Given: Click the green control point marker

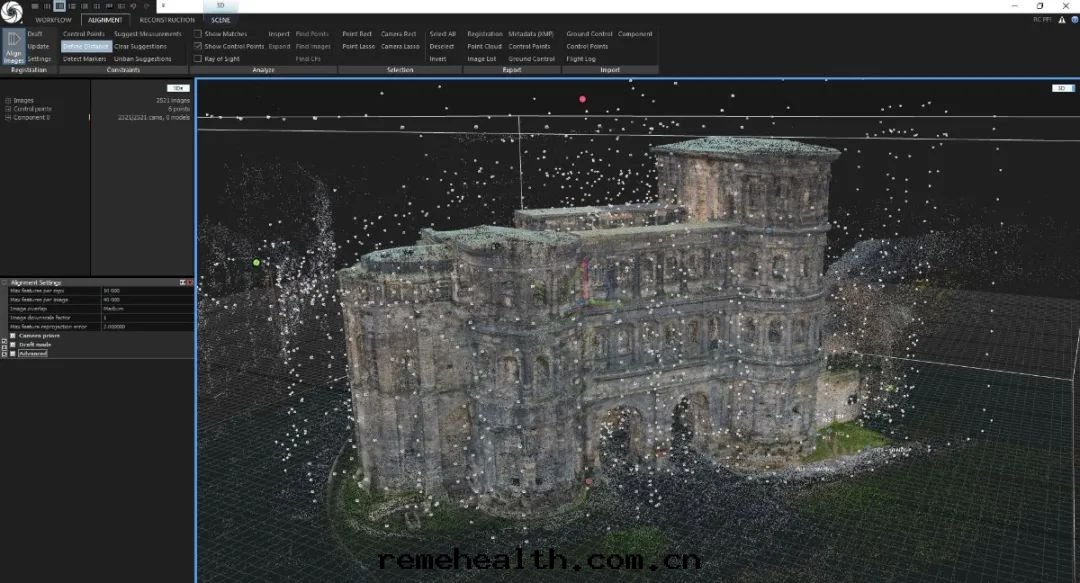Looking at the screenshot, I should [x=257, y=263].
